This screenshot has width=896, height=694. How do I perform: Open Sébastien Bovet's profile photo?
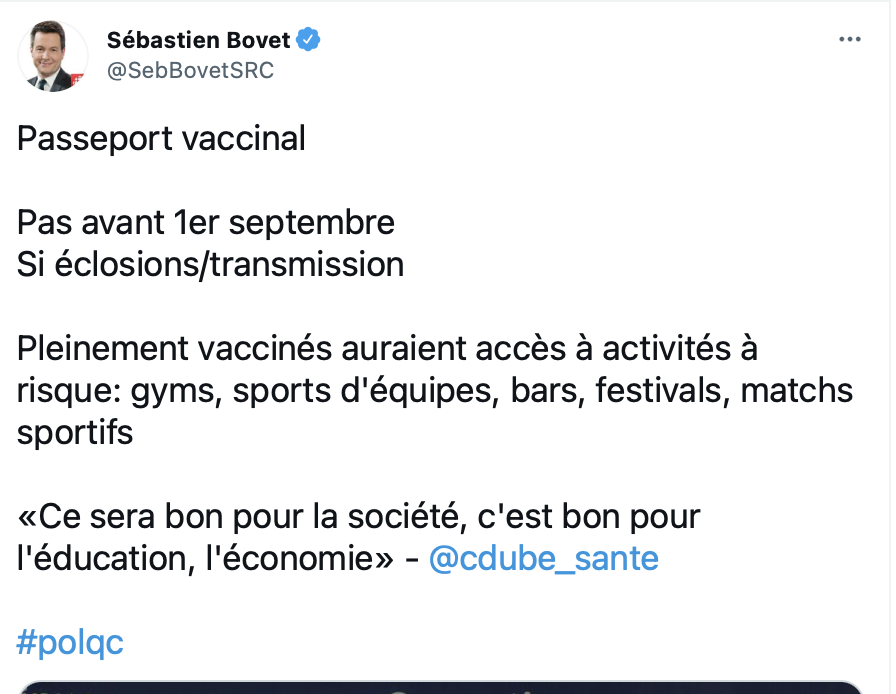point(53,56)
